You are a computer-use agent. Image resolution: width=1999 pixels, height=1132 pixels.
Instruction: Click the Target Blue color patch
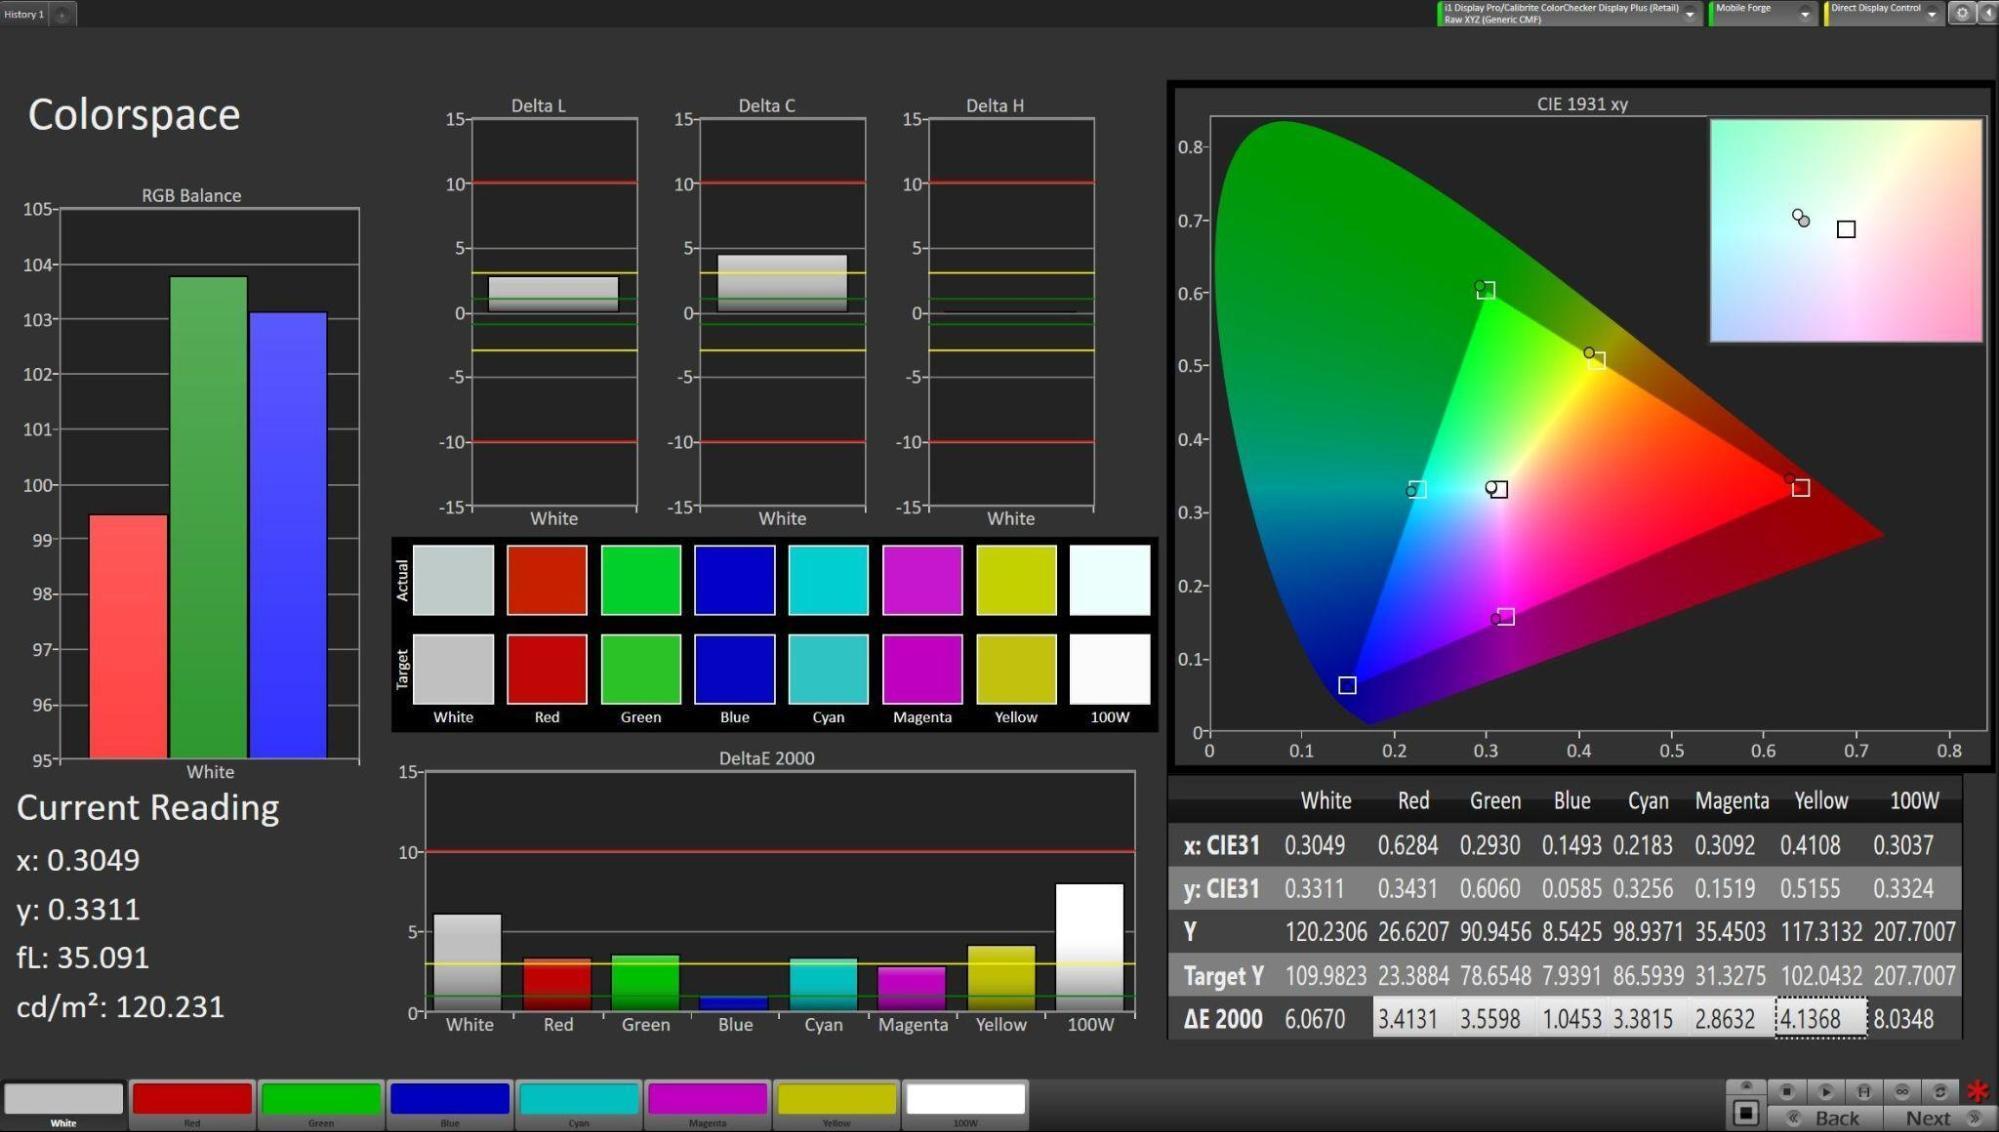pyautogui.click(x=735, y=669)
